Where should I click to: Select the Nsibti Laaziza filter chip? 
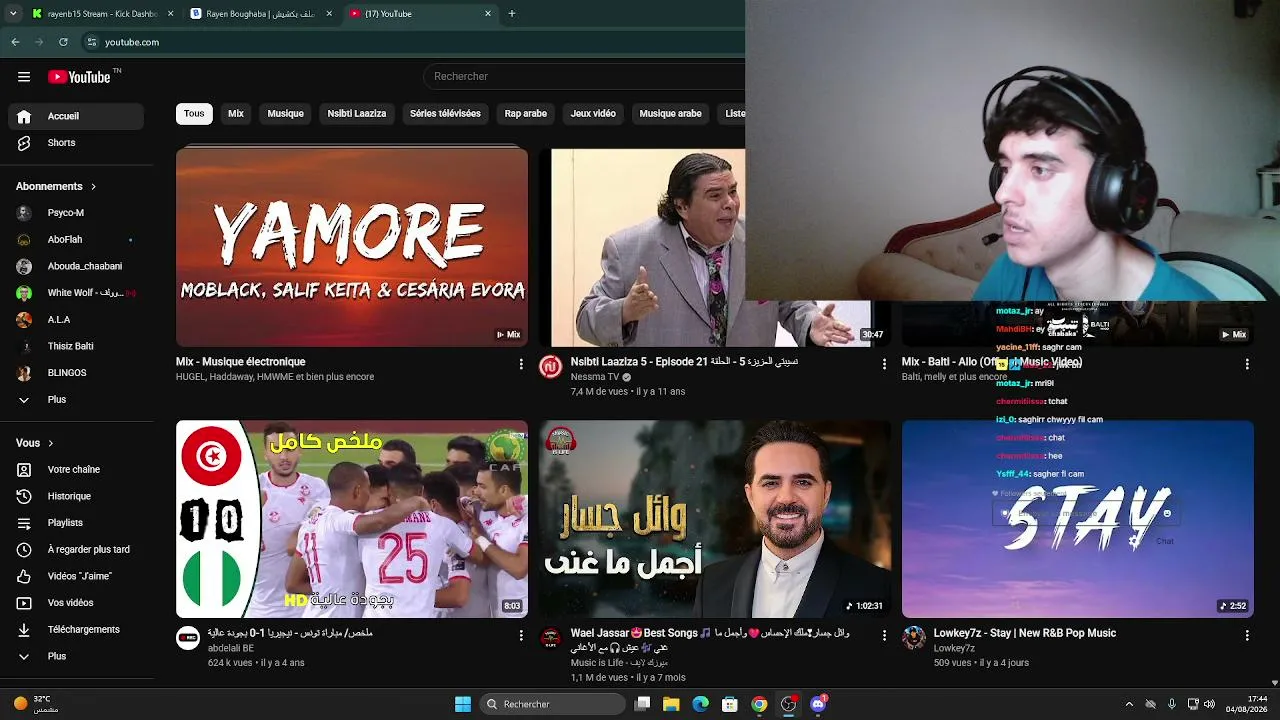pos(357,114)
